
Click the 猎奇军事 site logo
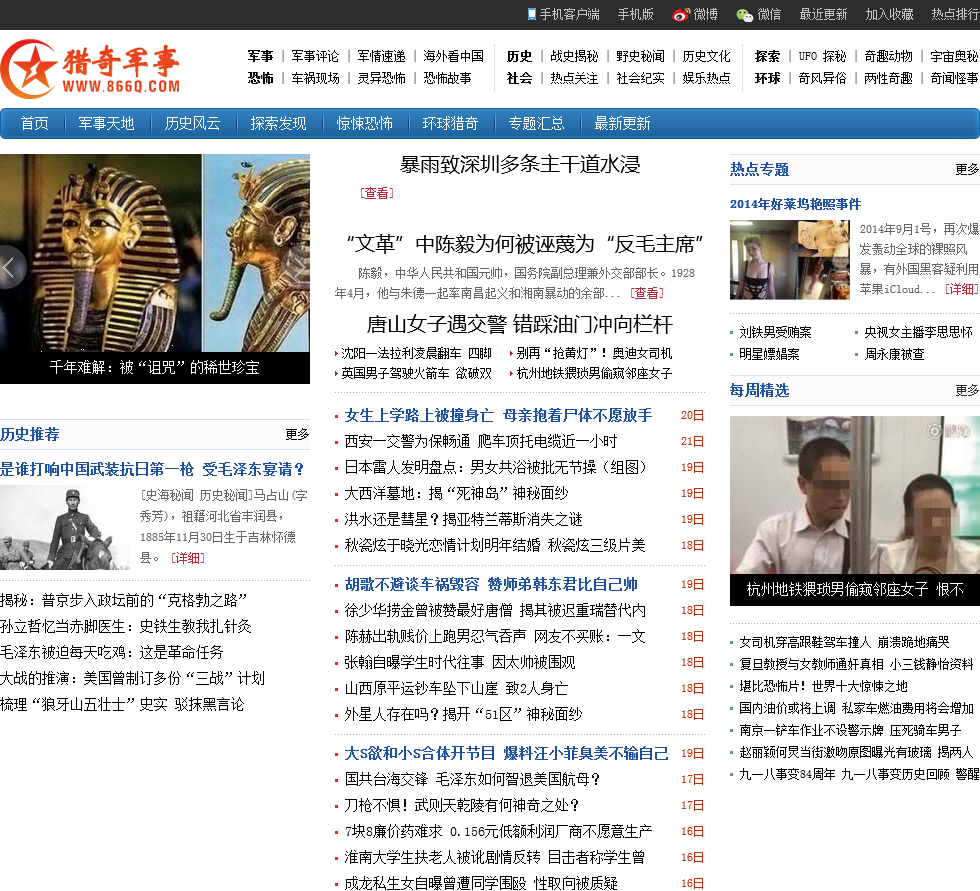91,69
